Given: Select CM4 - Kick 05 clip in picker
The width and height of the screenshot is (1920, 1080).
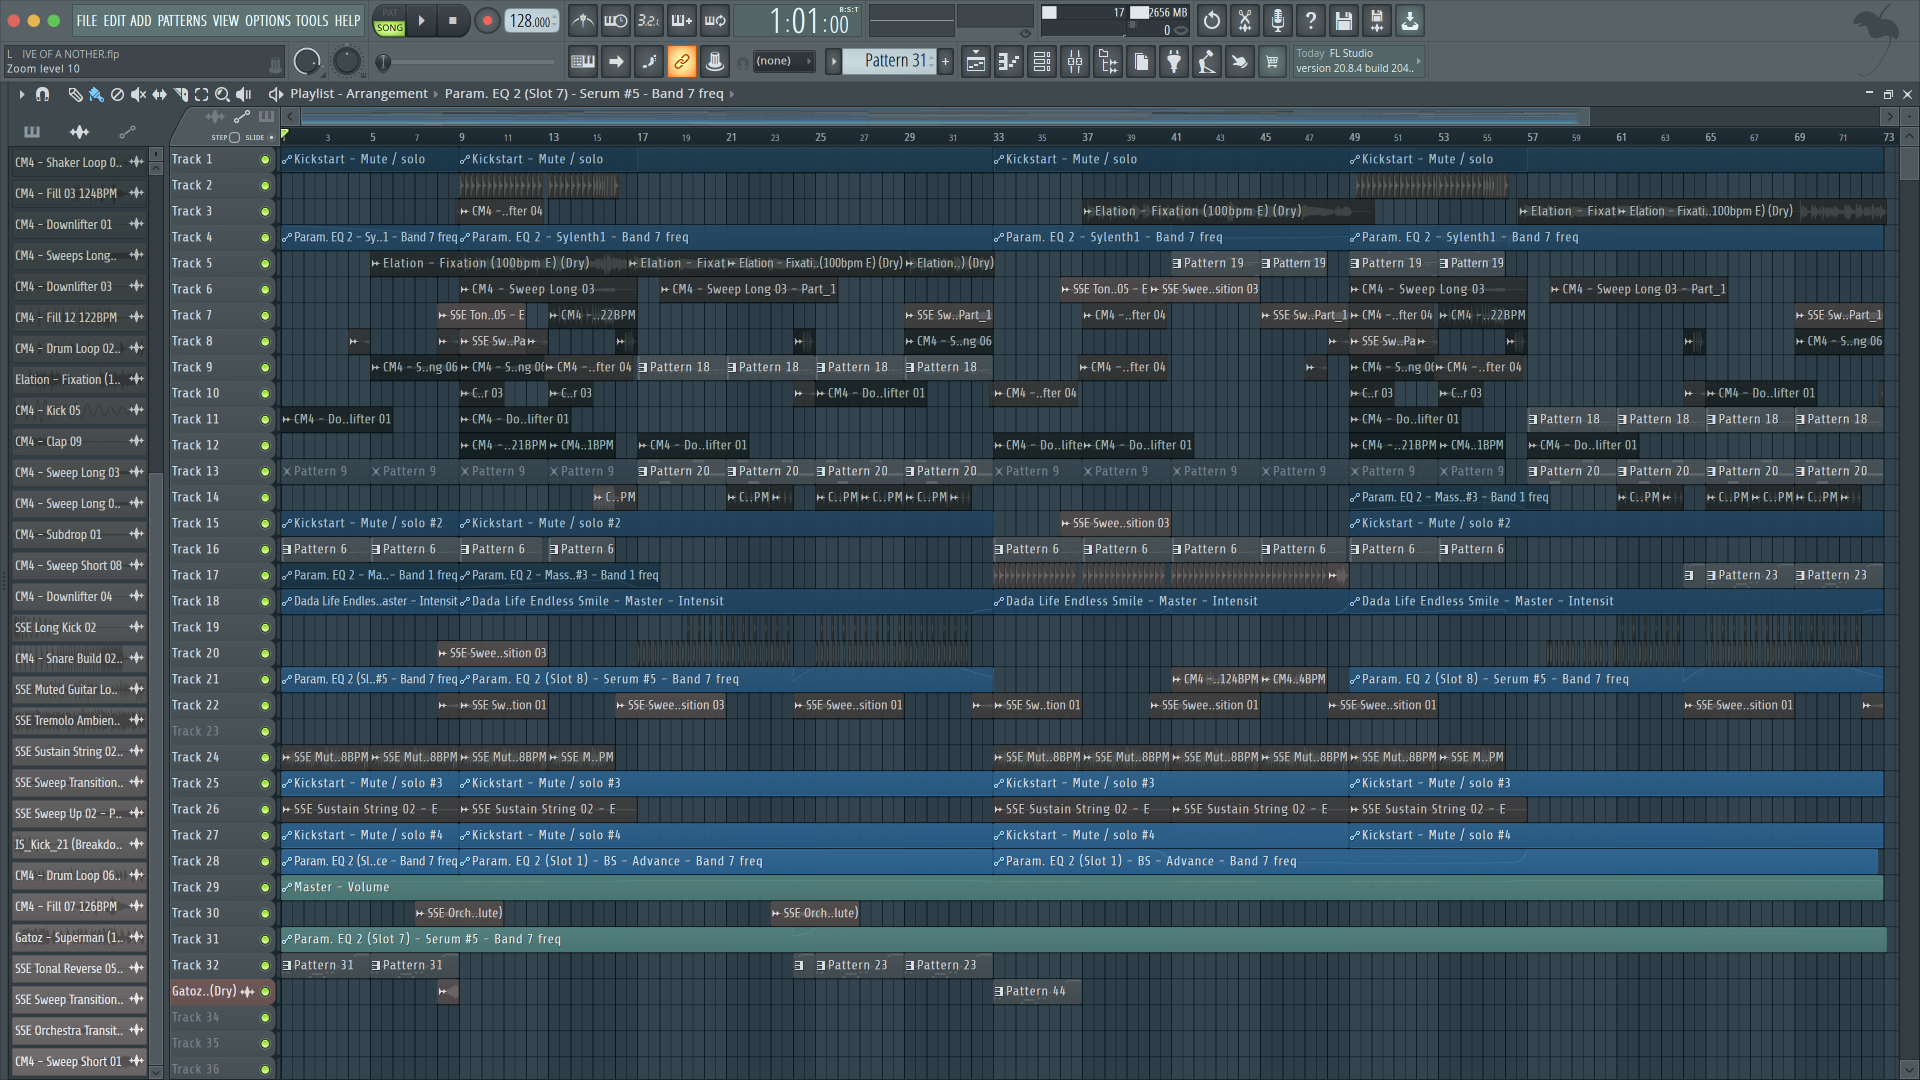Looking at the screenshot, I should [79, 411].
